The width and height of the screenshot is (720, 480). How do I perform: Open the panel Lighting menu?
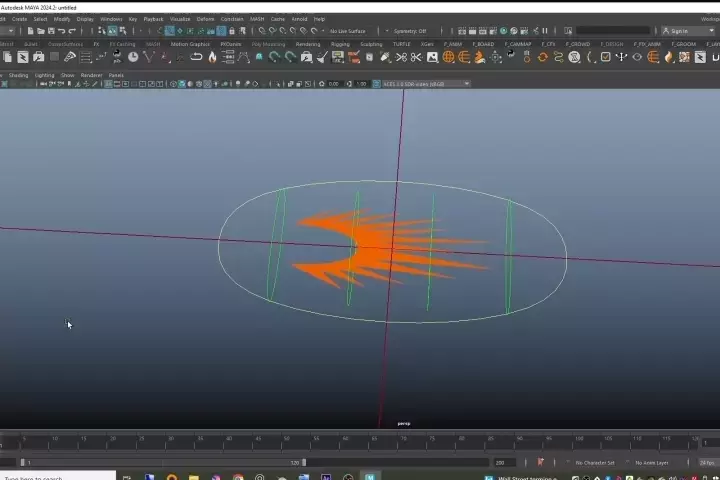pos(45,75)
